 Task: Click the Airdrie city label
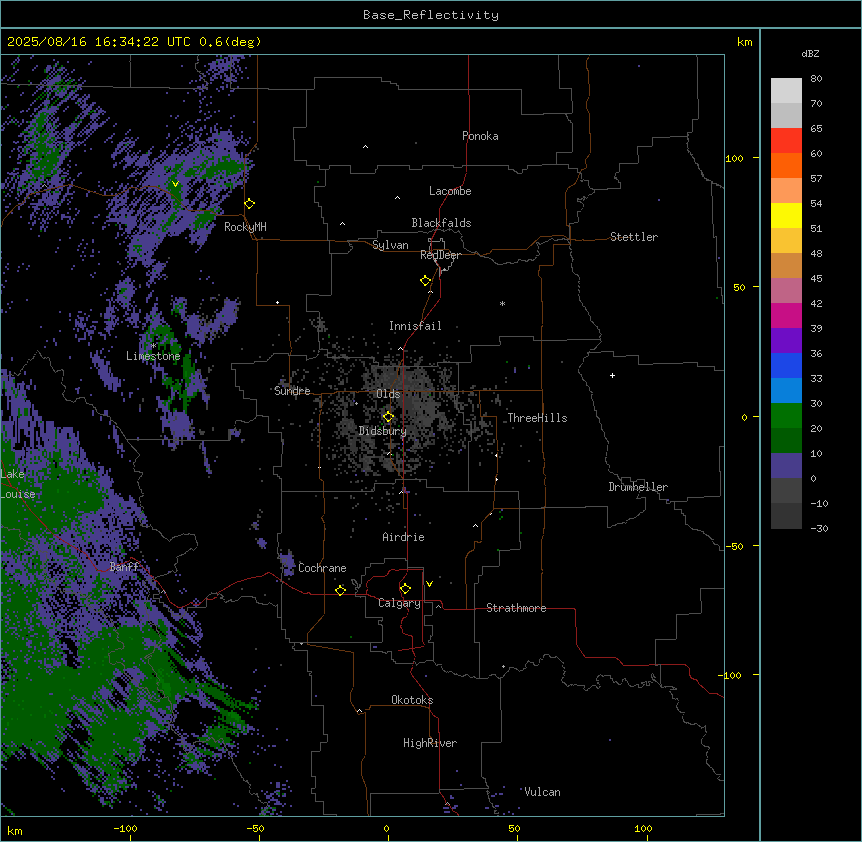(x=404, y=537)
